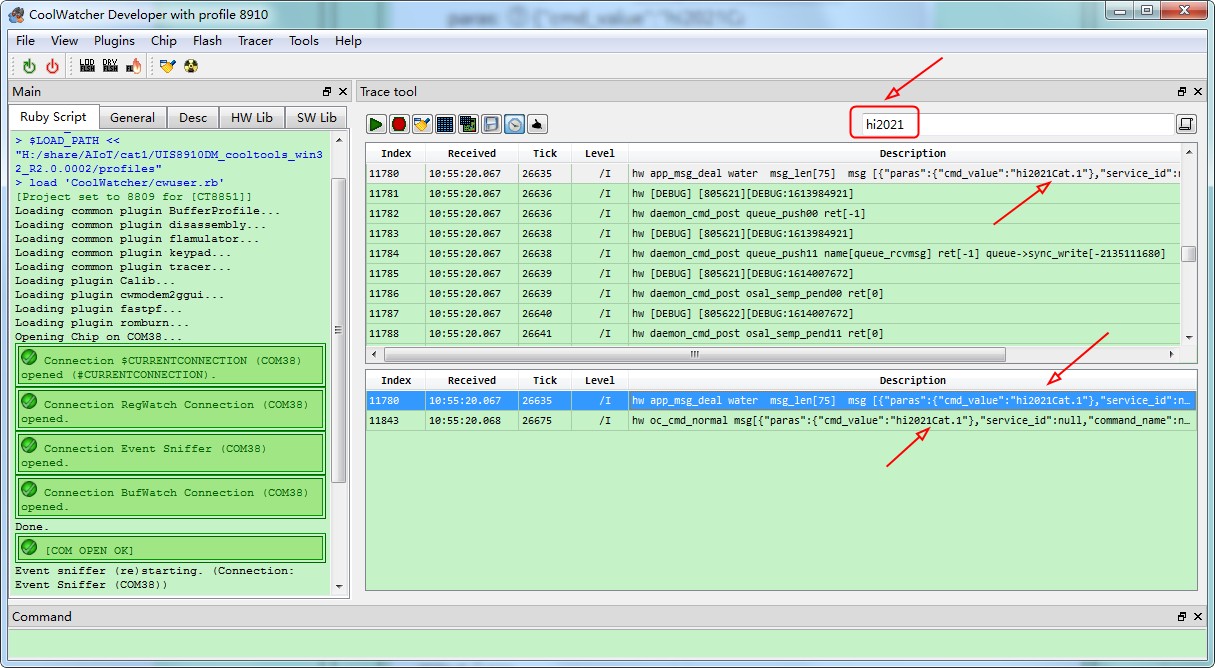Click the main toolbar broom clear icon
The height and width of the screenshot is (668, 1215).
[167, 66]
